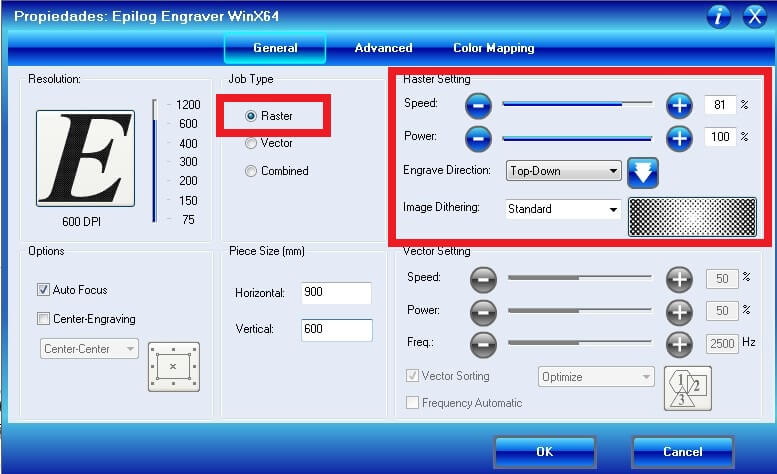
Task: Select the Raster job type
Action: pos(251,116)
